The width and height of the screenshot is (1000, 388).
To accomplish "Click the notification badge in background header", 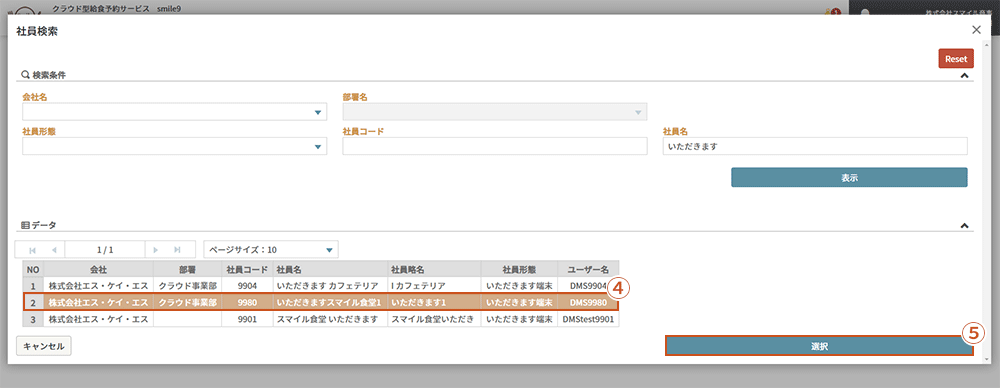I will tap(836, 11).
